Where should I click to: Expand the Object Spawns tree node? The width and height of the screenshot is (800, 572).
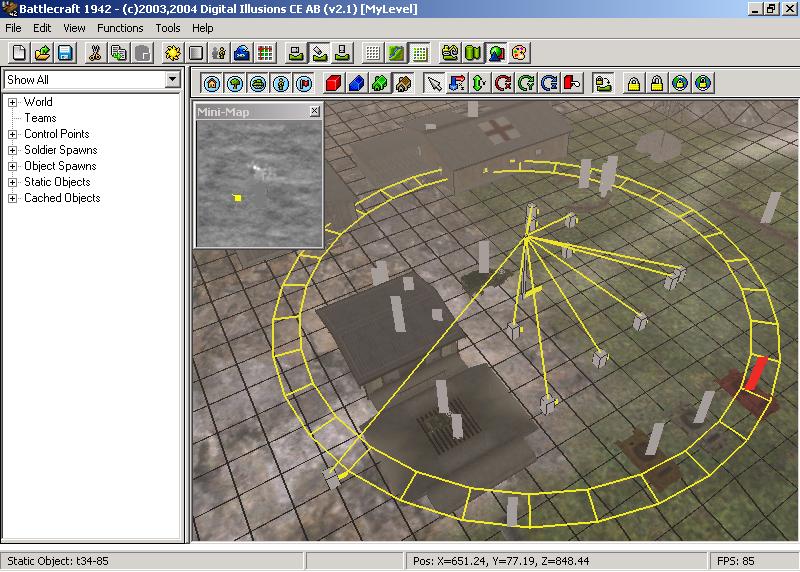(12, 167)
